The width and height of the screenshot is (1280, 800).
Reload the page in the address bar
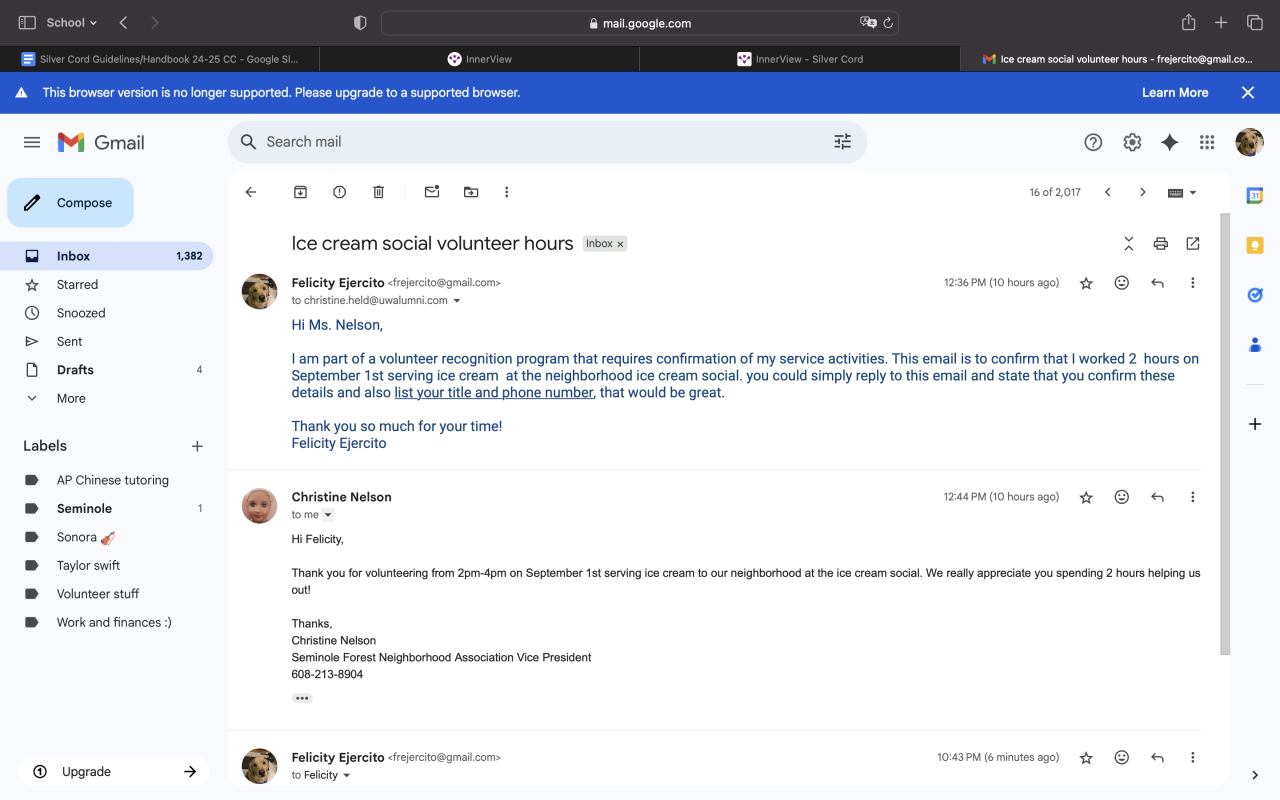[x=888, y=23]
